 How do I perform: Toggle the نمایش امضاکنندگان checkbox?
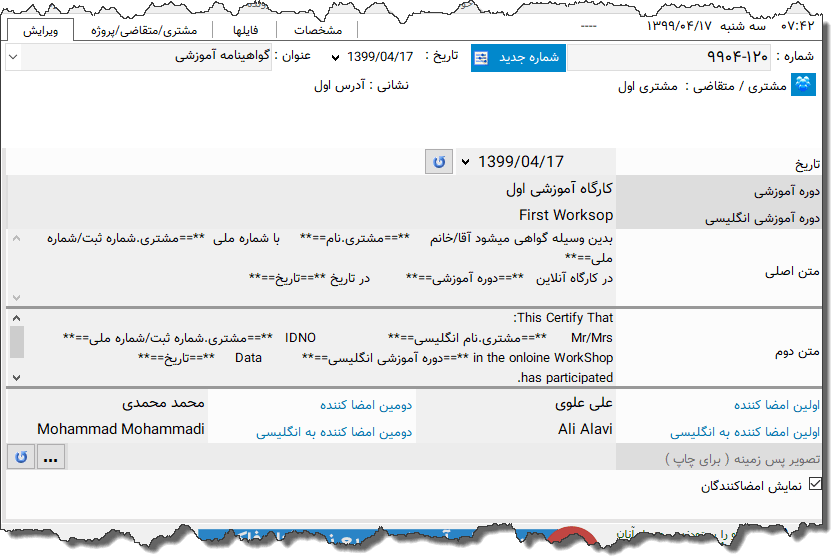click(x=815, y=484)
